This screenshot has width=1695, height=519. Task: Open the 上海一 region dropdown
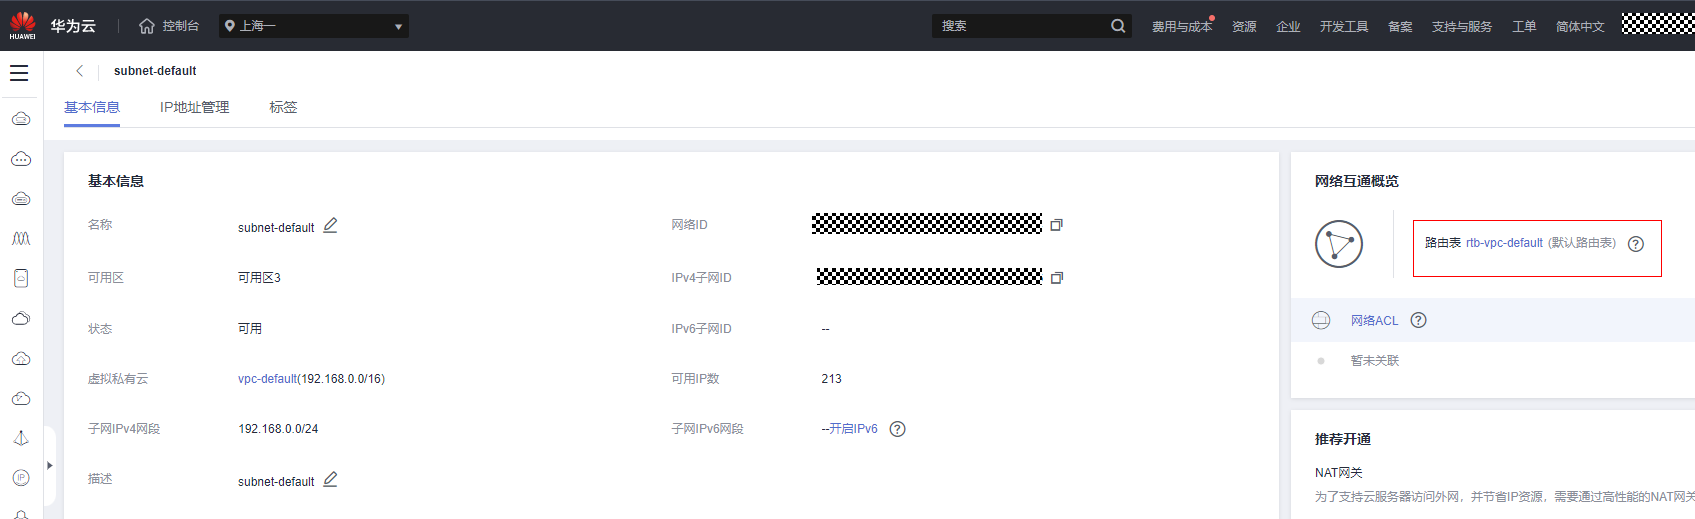313,26
